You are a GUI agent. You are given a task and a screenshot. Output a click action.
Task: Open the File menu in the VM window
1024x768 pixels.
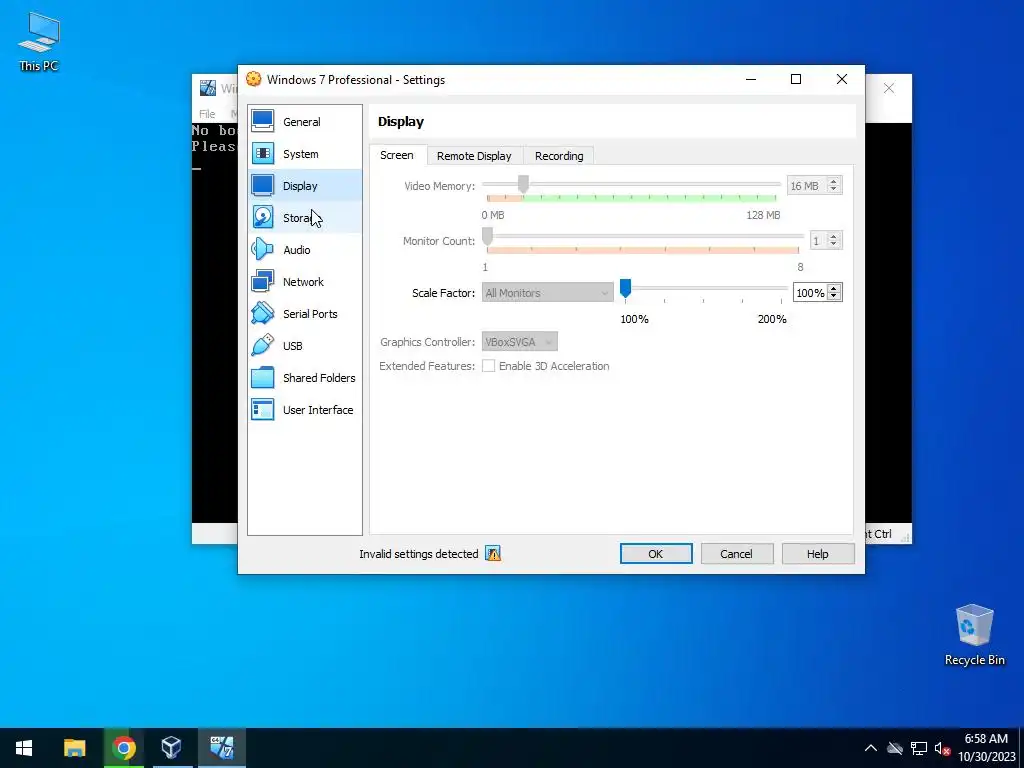(x=207, y=114)
